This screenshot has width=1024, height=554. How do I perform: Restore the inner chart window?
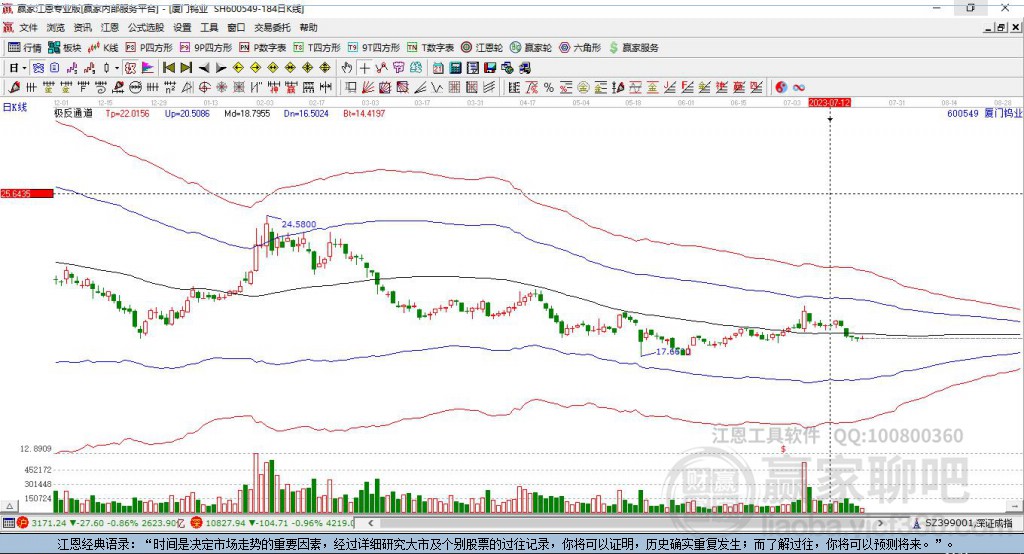[x=1000, y=27]
